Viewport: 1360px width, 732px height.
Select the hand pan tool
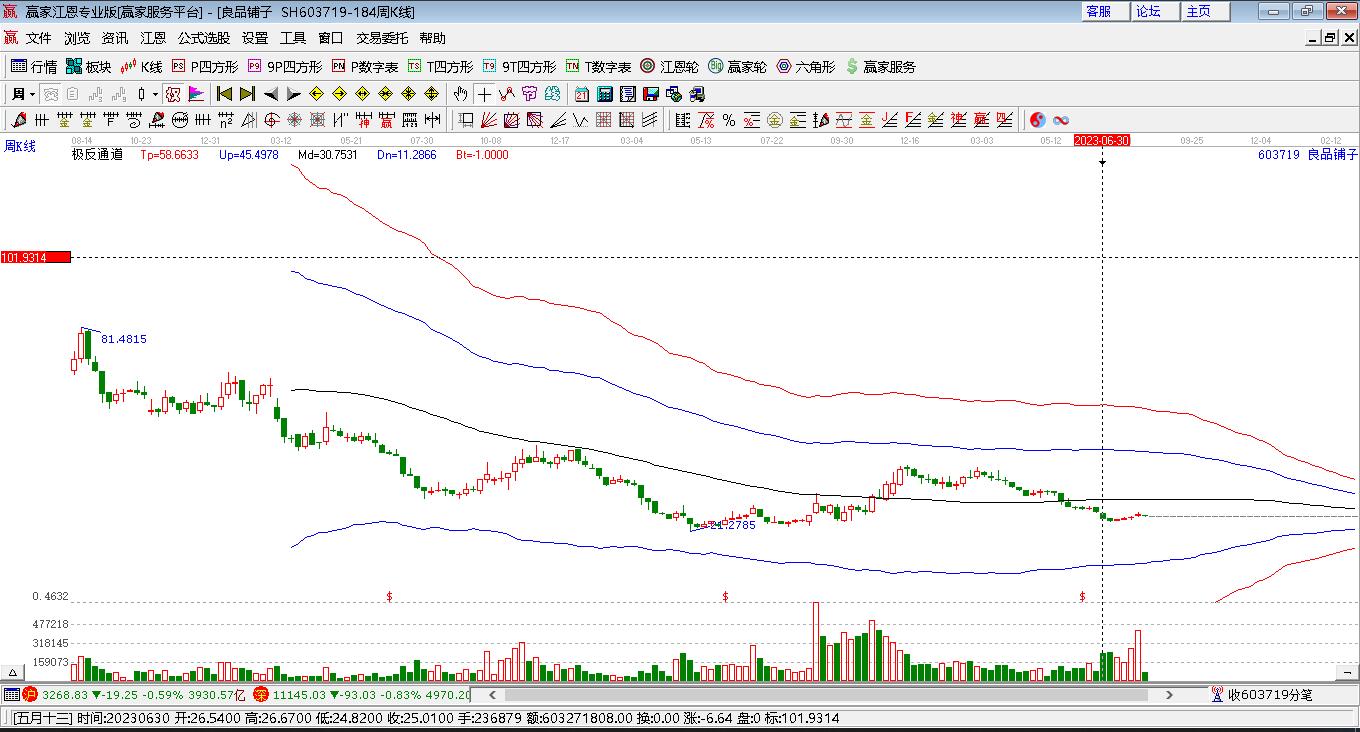pyautogui.click(x=460, y=94)
